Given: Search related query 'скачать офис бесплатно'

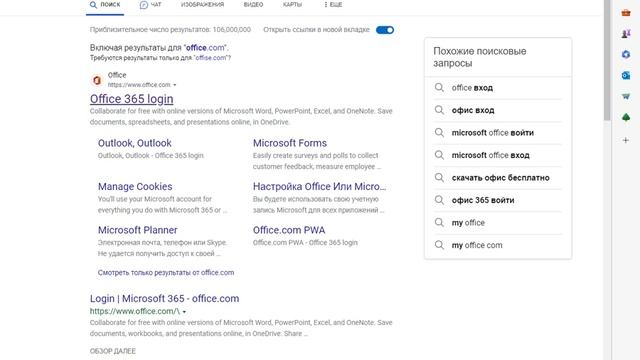Looking at the screenshot, I should click(500, 178).
